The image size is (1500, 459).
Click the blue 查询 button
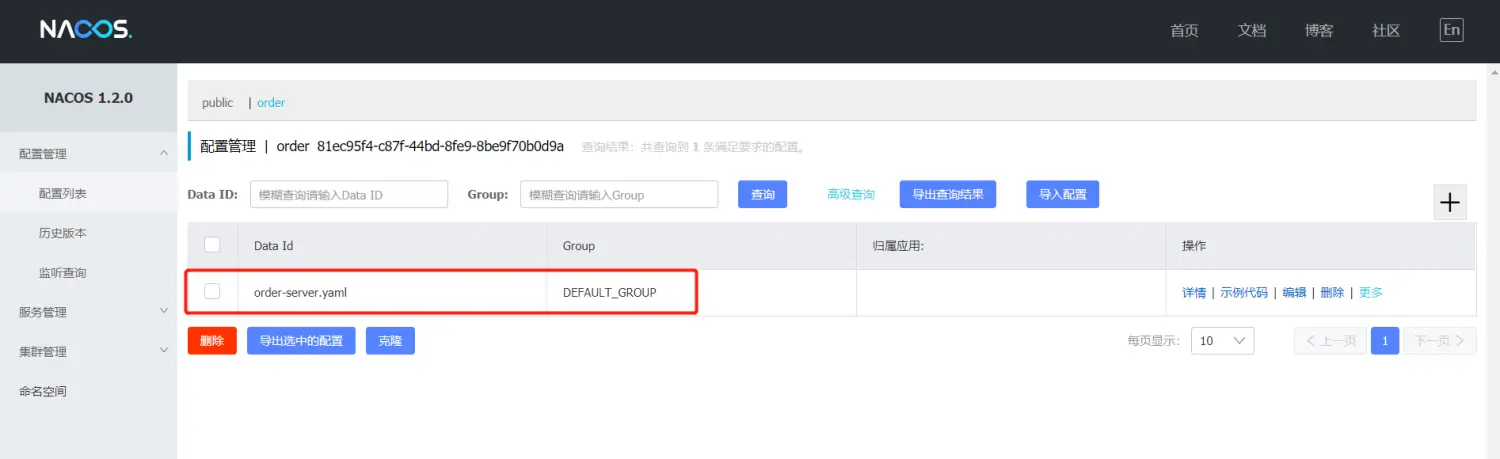click(762, 194)
